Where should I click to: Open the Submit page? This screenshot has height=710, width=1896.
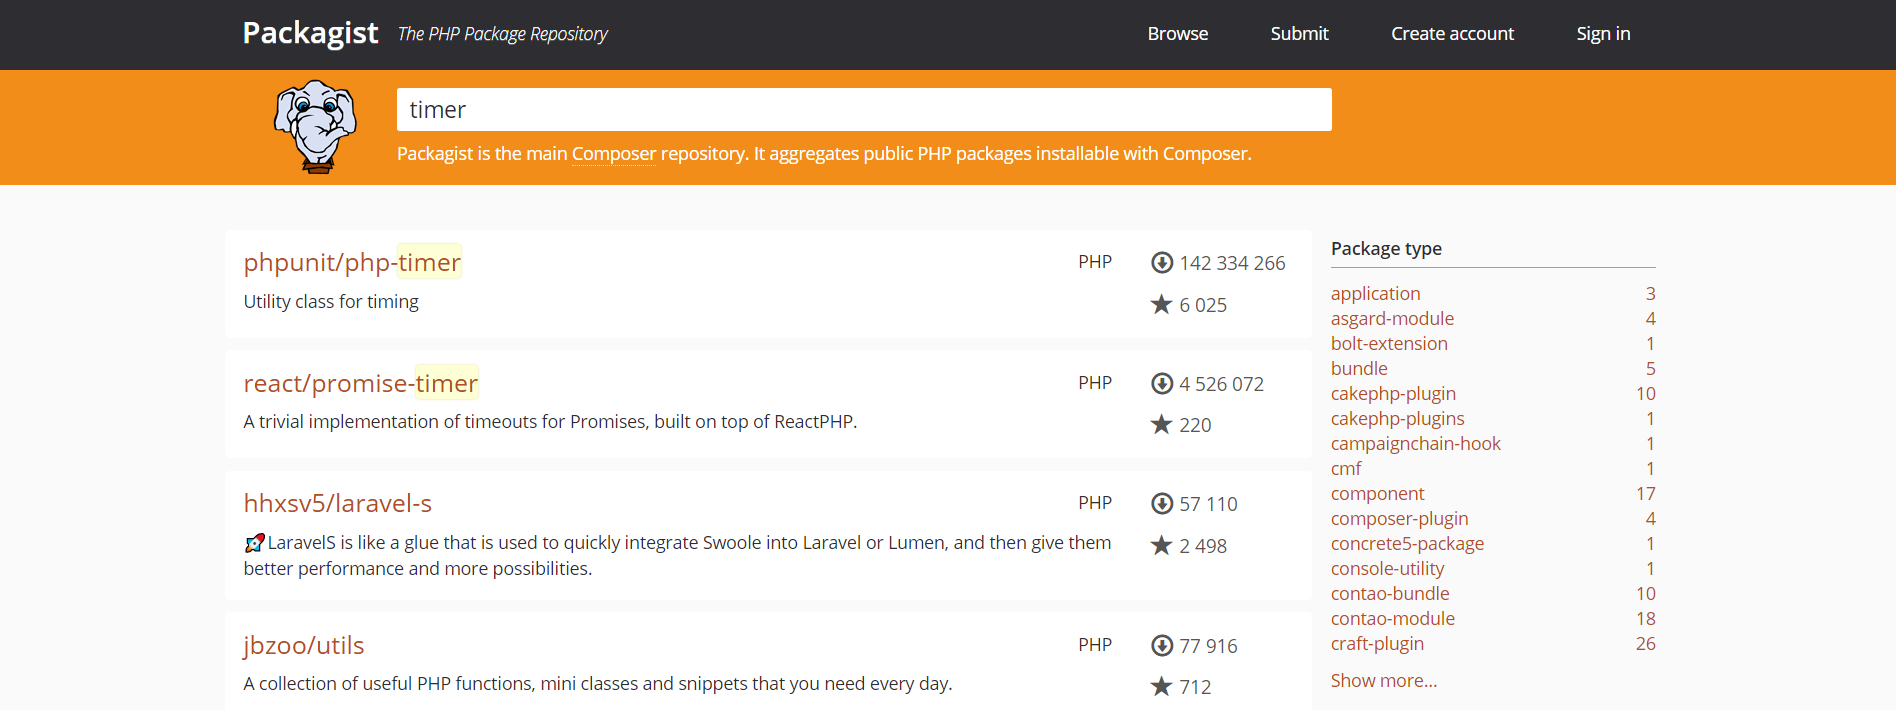(1299, 34)
